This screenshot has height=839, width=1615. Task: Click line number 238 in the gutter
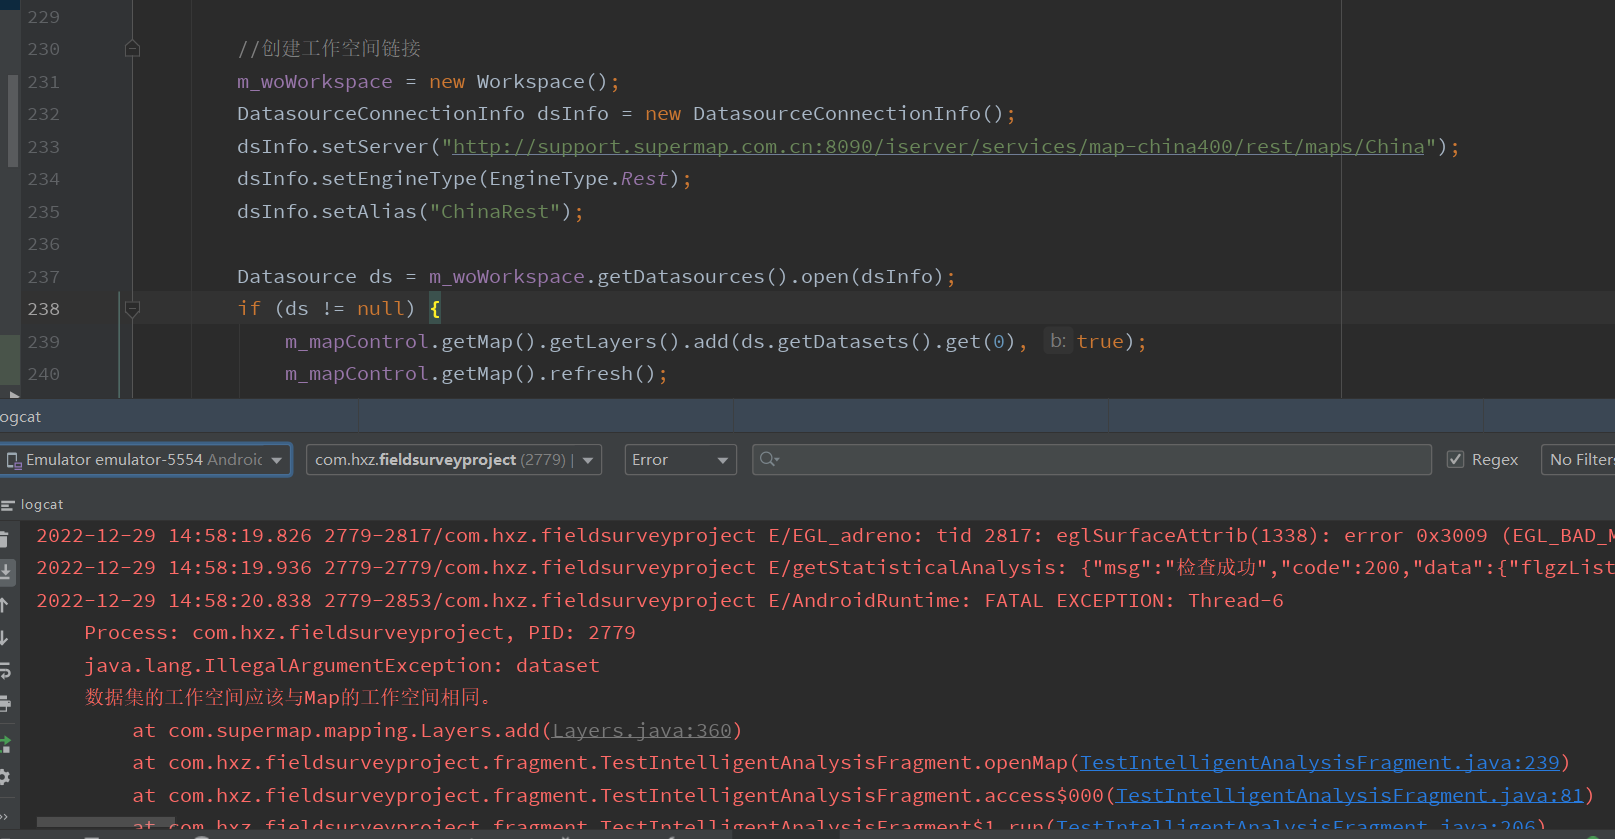pyautogui.click(x=44, y=309)
